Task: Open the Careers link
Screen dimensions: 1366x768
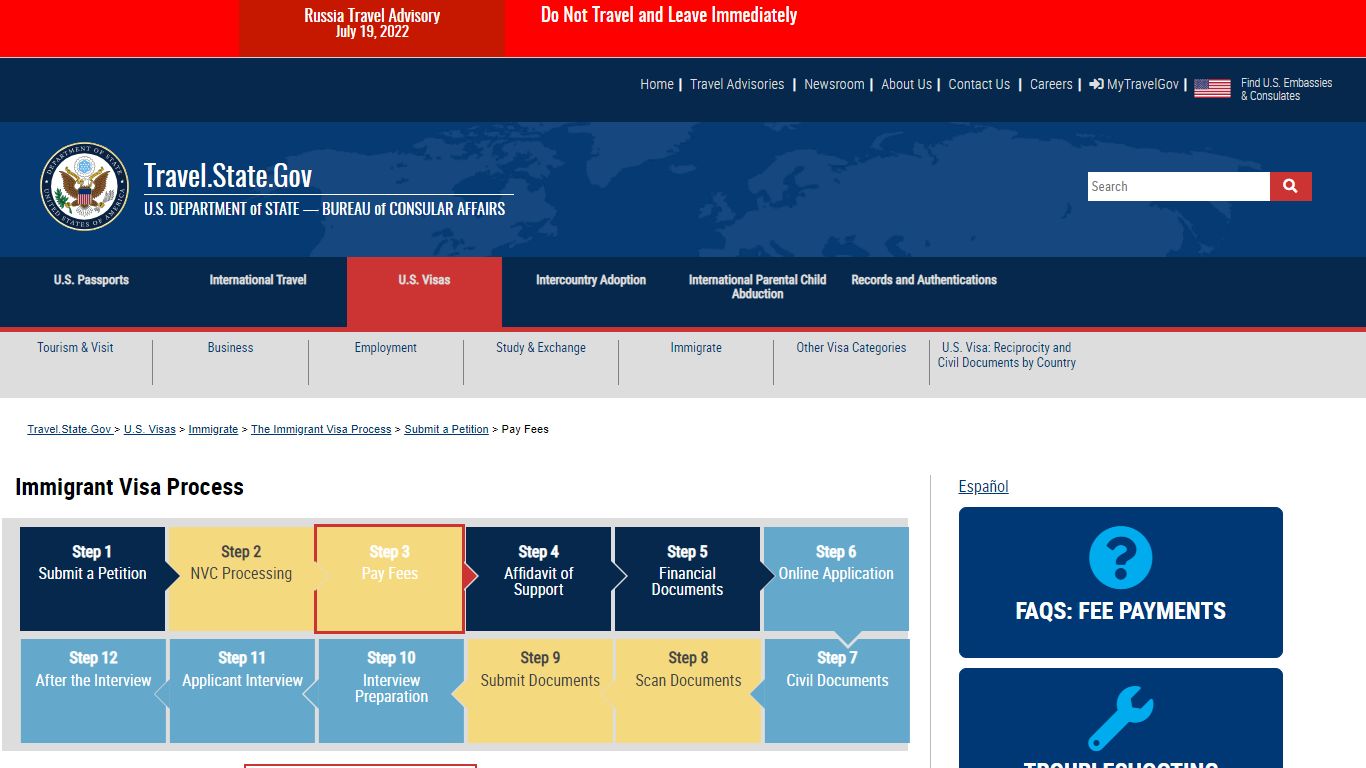Action: (x=1051, y=85)
